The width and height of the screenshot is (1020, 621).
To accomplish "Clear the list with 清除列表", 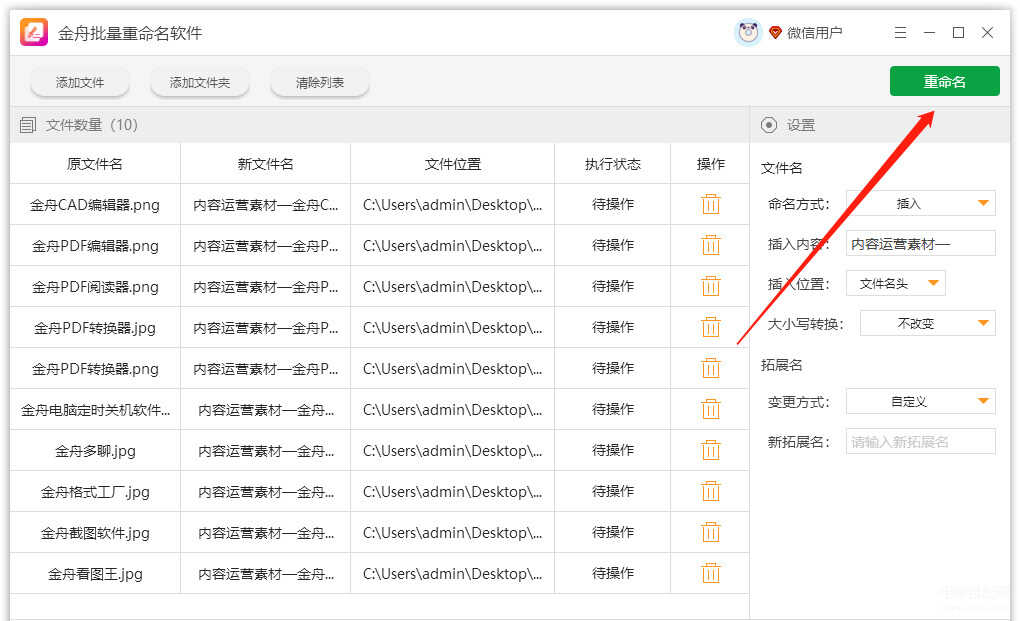I will [320, 83].
